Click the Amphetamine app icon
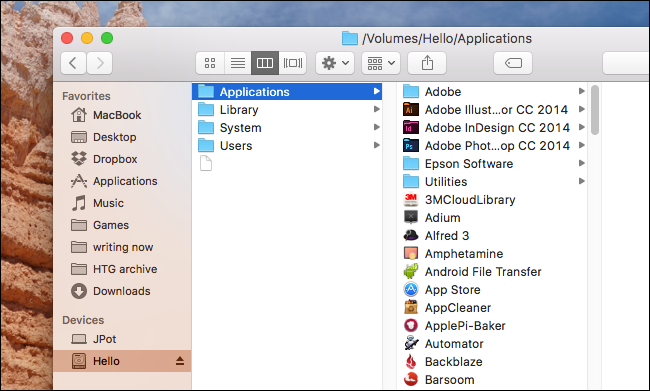Viewport: 650px width, 391px height. tap(411, 253)
